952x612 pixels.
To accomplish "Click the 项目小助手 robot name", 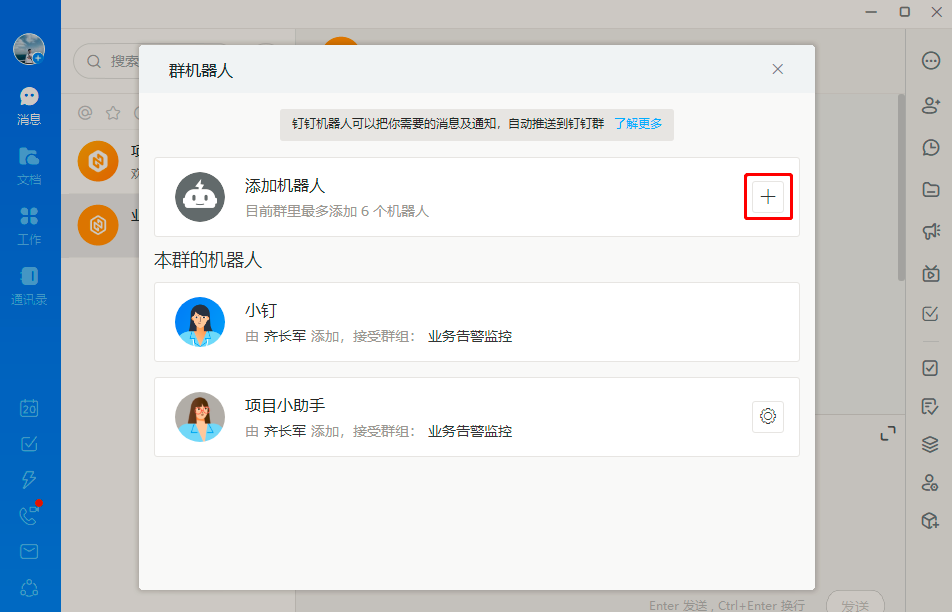I will 285,406.
